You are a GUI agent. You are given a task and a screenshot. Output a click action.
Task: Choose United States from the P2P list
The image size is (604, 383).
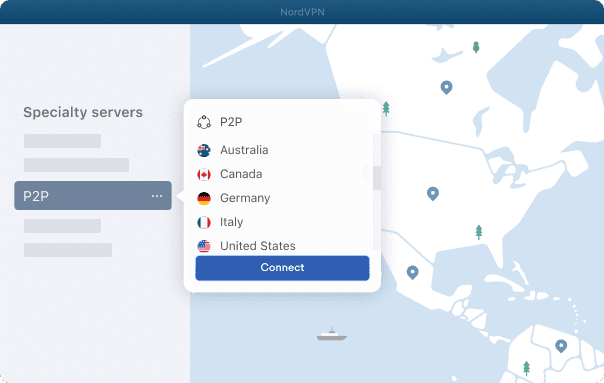[x=258, y=246]
